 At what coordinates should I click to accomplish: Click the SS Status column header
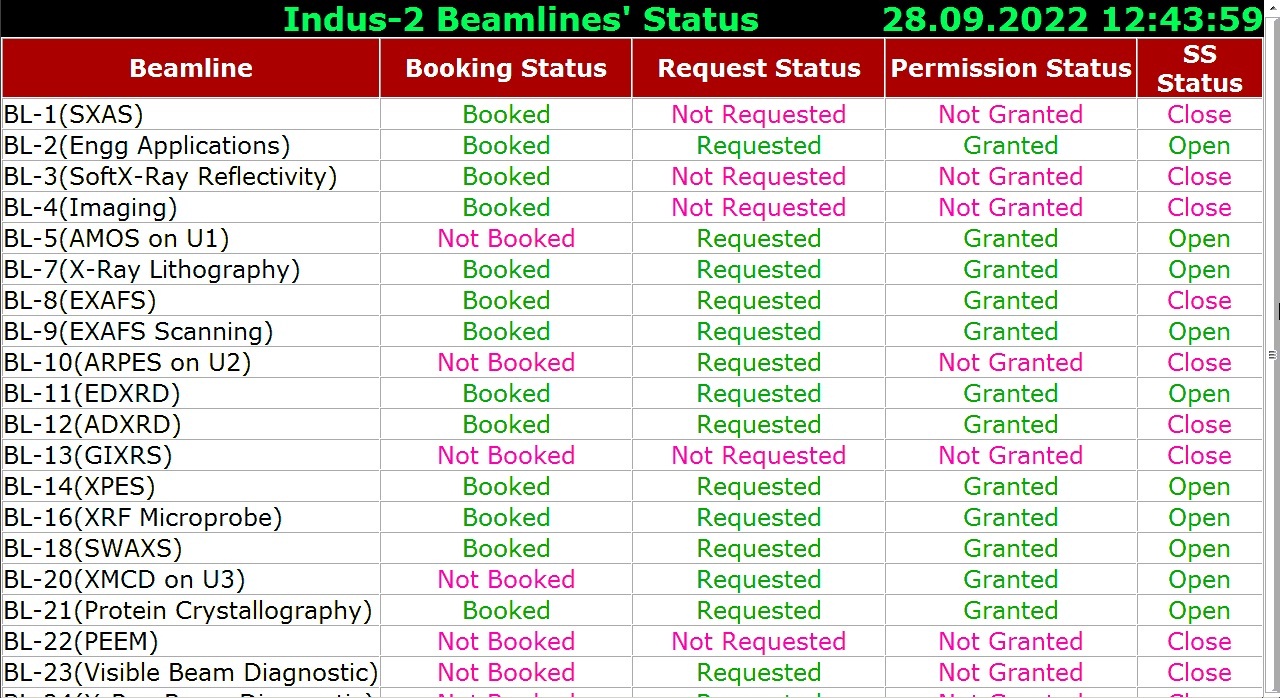(1200, 68)
